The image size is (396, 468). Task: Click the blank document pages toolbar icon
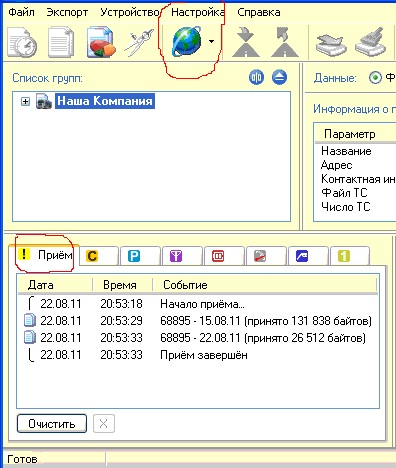(x=61, y=43)
